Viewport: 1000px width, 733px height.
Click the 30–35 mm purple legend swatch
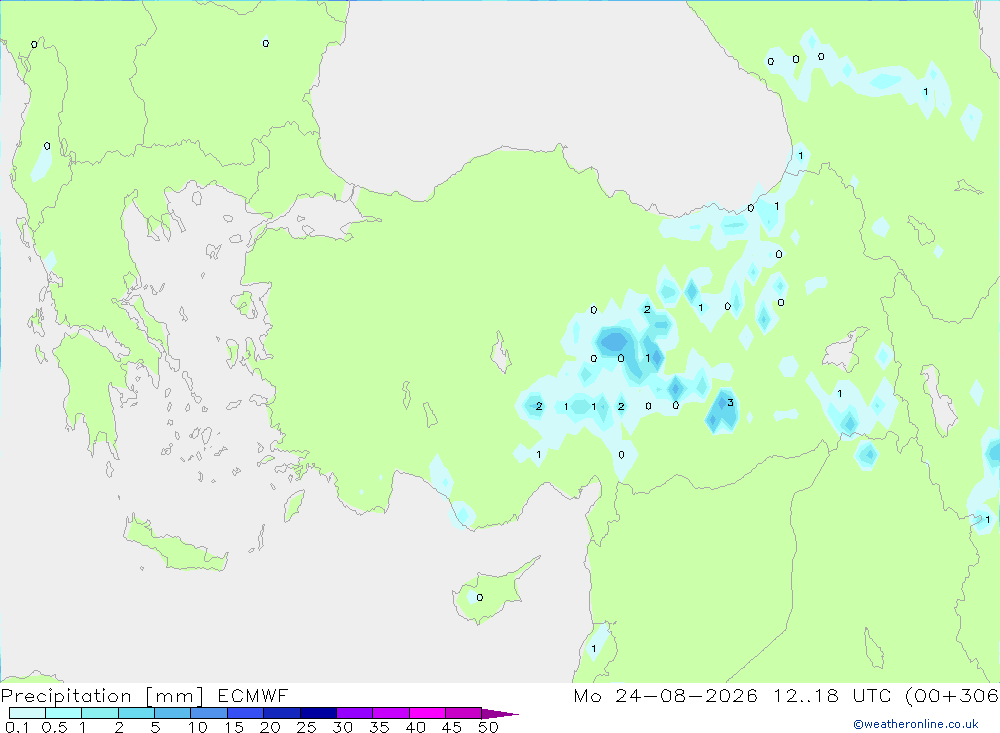pyautogui.click(x=355, y=713)
